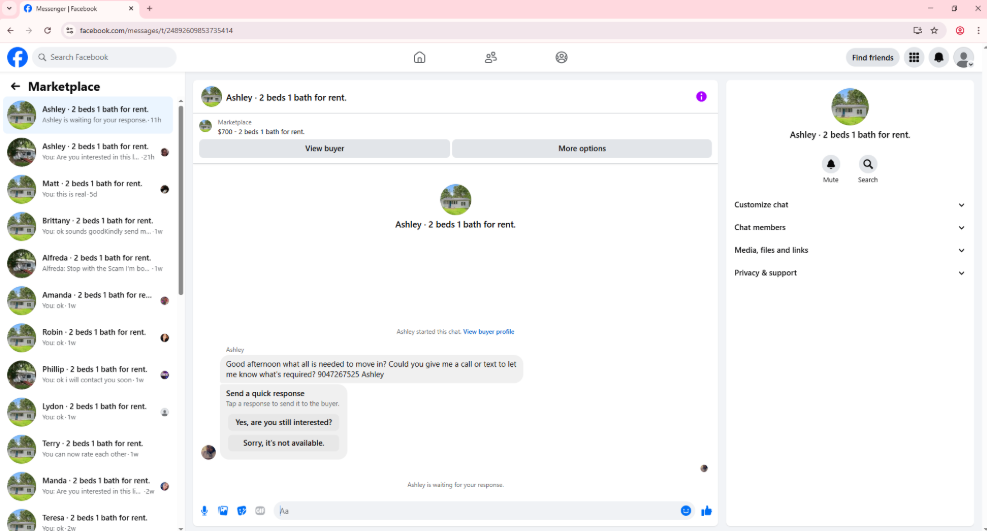Screen dimensions: 987x531
Task: Open the View buyer profile link
Action: click(488, 332)
